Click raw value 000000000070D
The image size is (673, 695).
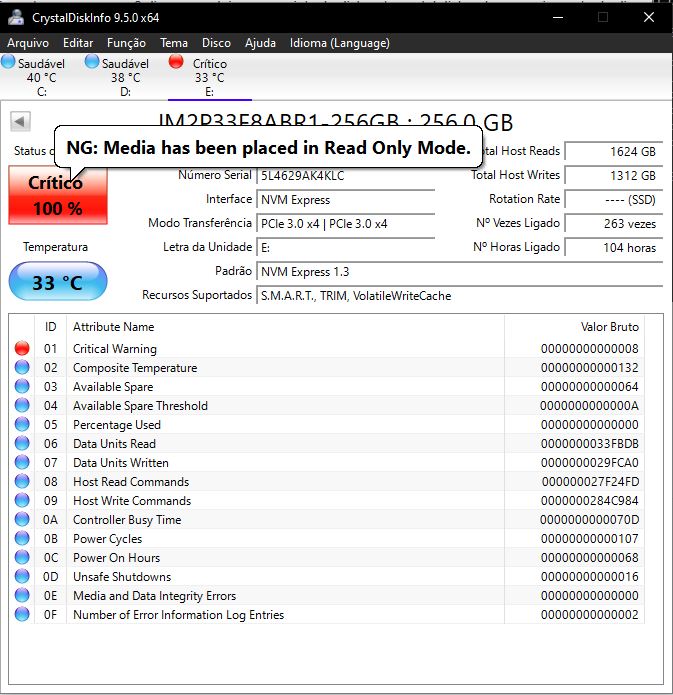tap(589, 519)
